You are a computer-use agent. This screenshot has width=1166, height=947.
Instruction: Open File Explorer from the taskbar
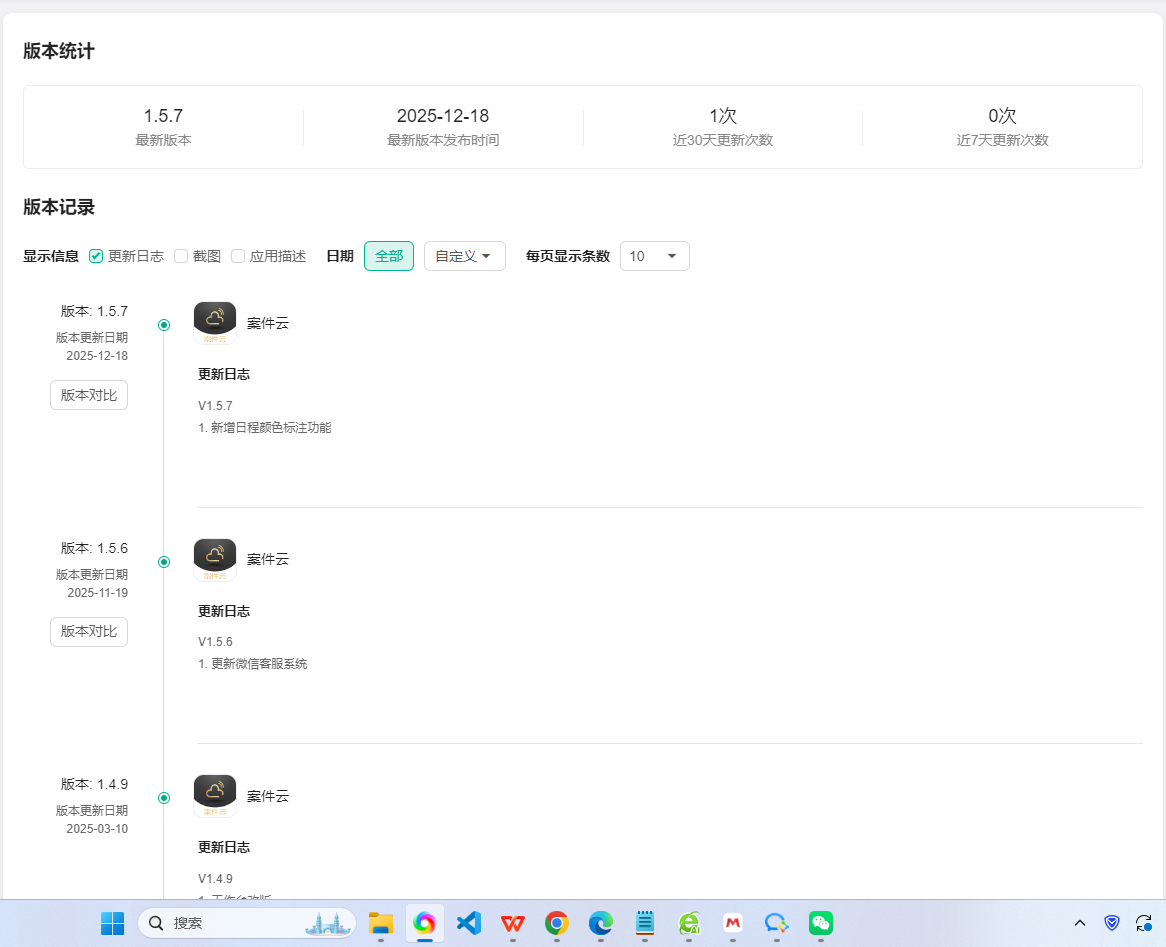click(381, 923)
